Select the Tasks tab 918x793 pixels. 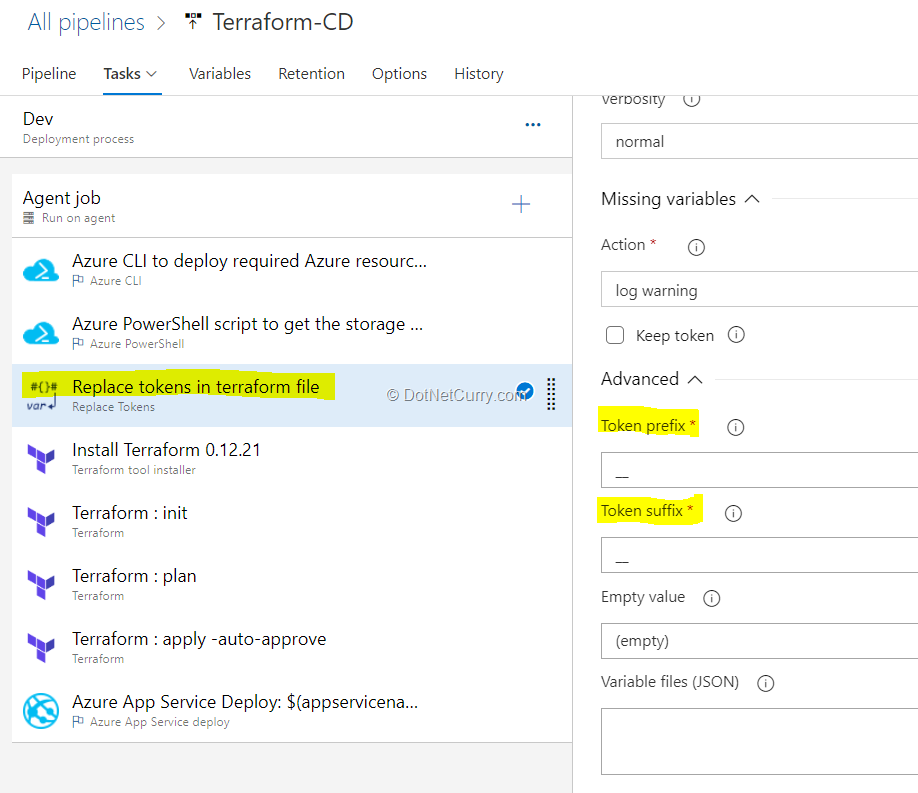pyautogui.click(x=122, y=74)
